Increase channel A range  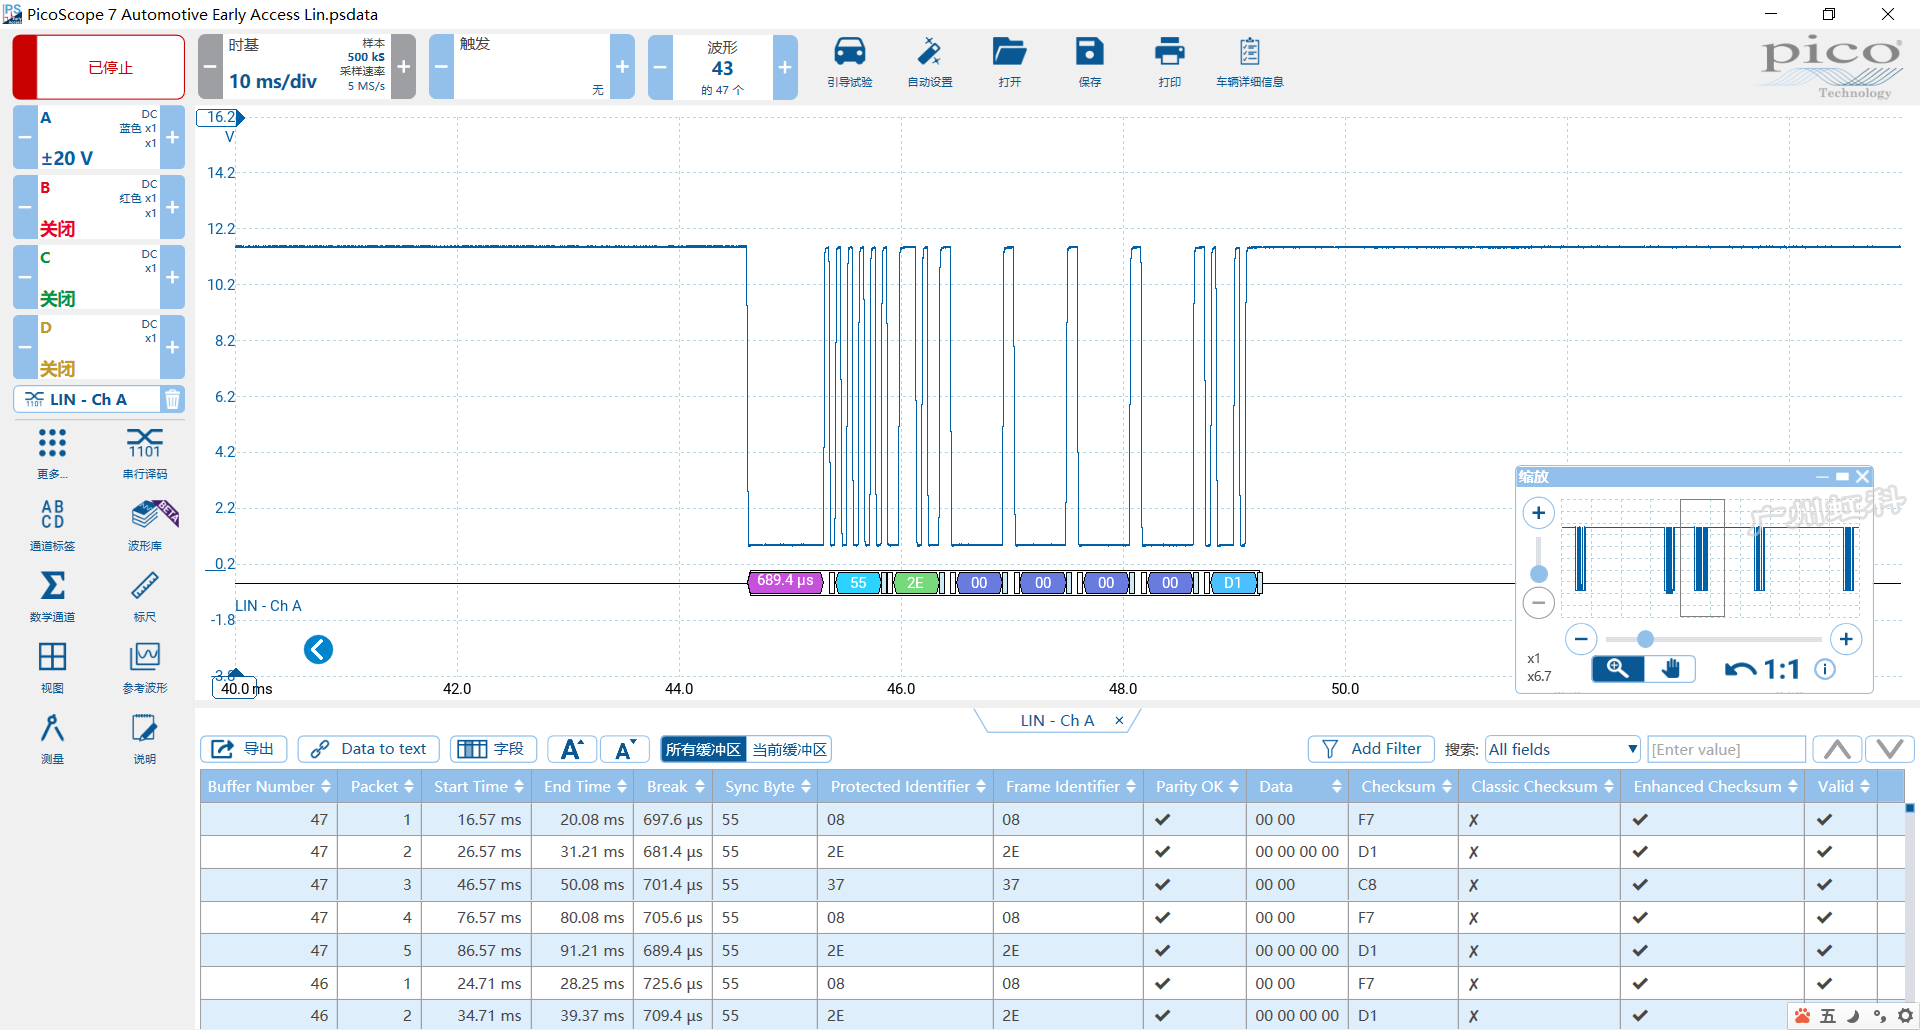173,137
